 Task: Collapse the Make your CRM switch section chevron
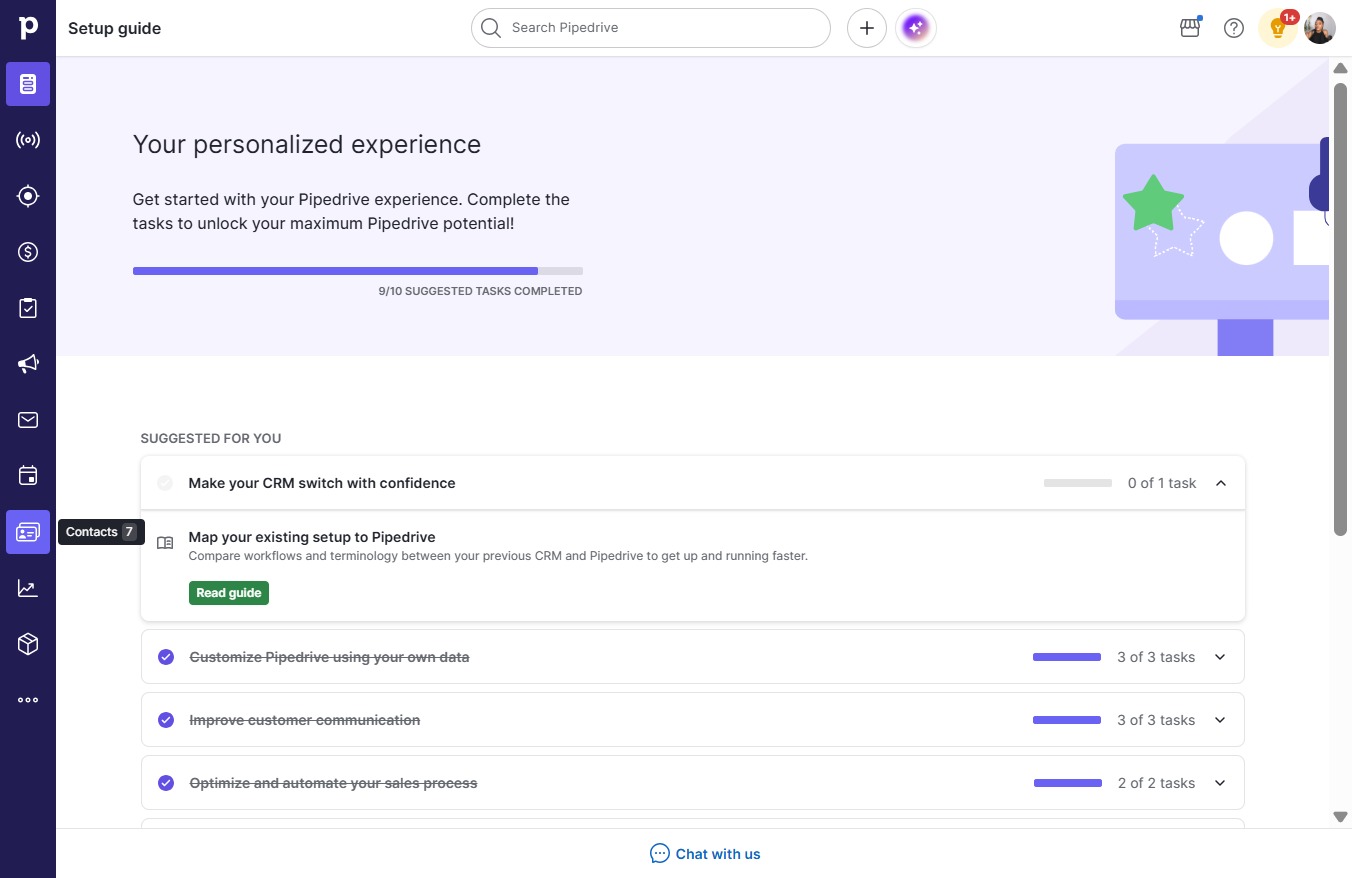coord(1220,483)
